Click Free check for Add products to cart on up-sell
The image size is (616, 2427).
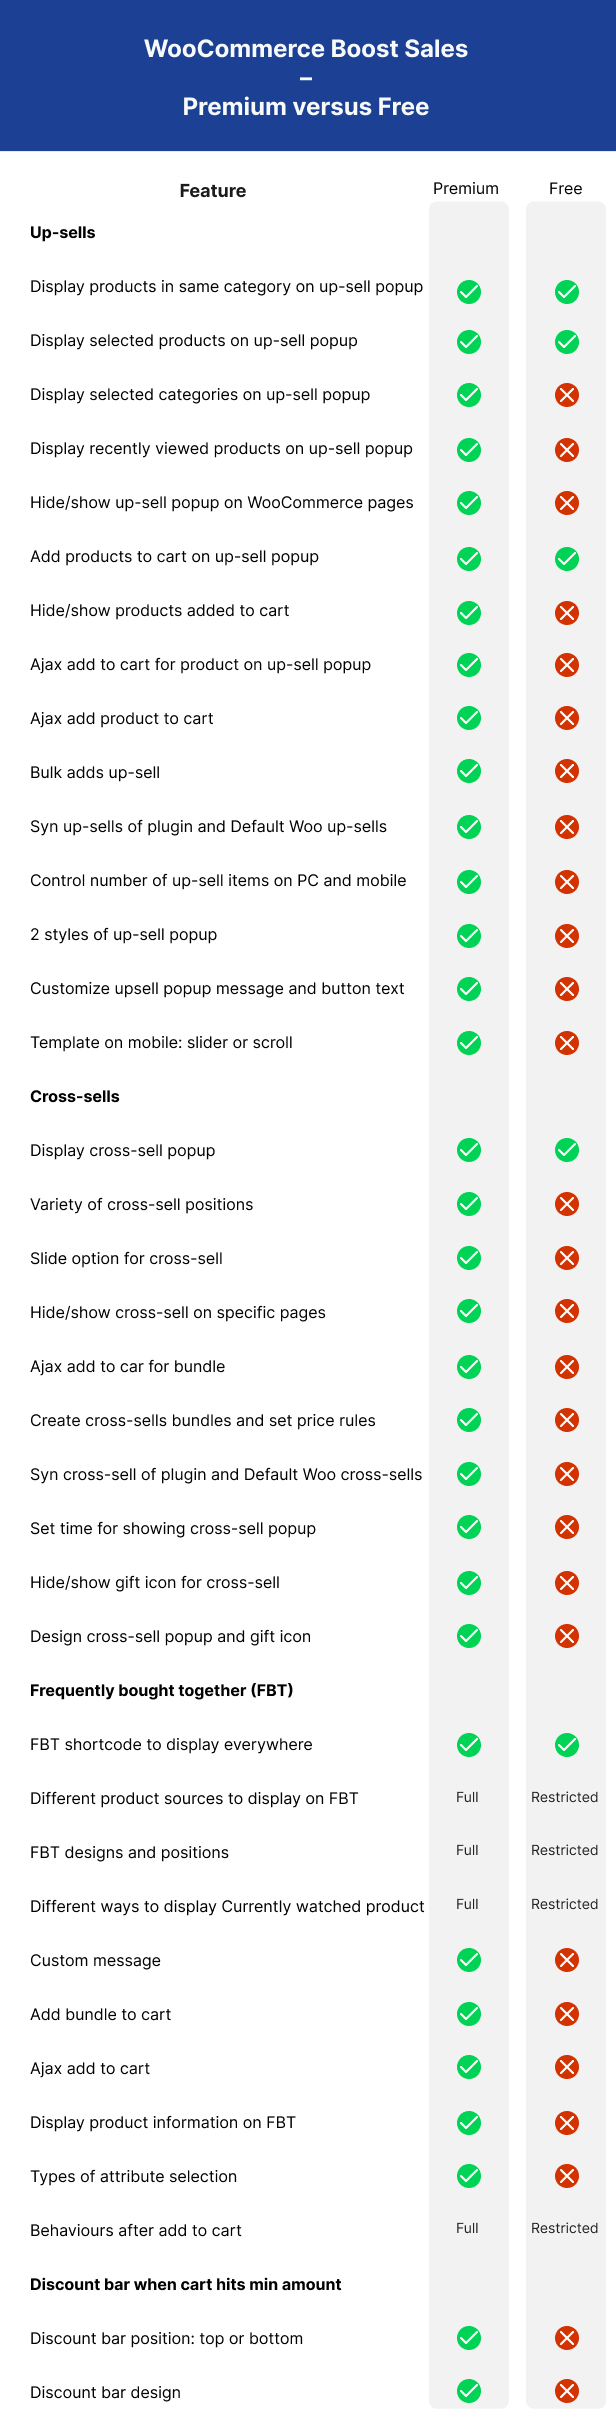(x=566, y=558)
